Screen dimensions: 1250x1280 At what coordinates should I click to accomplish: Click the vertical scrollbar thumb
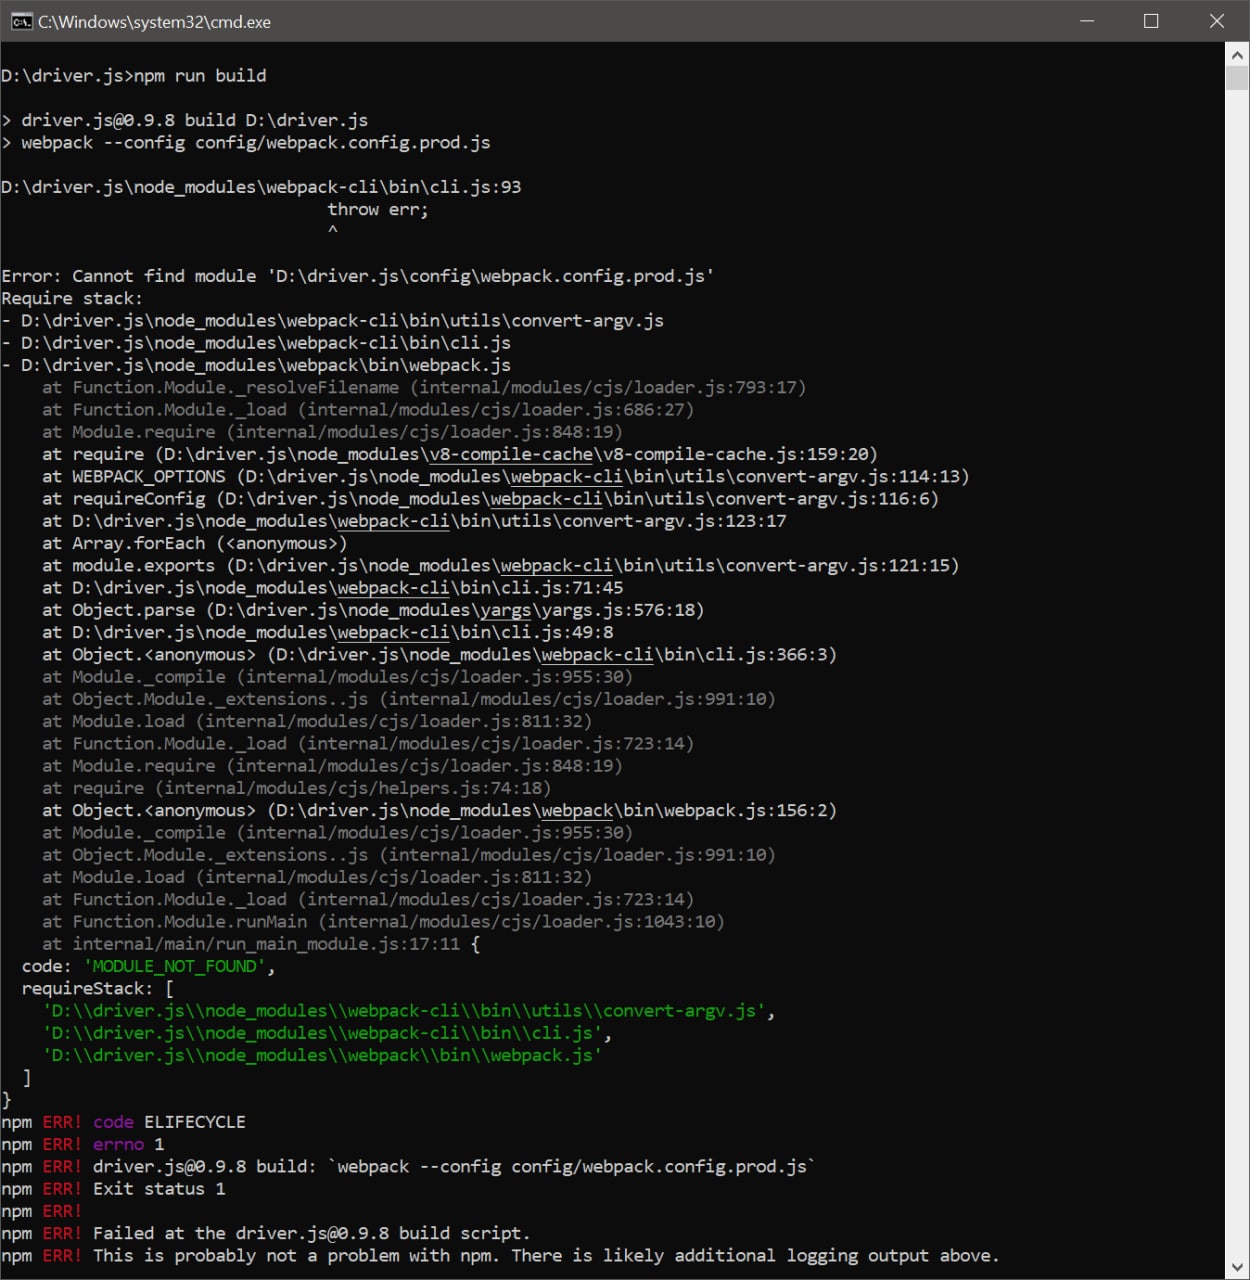[1237, 78]
